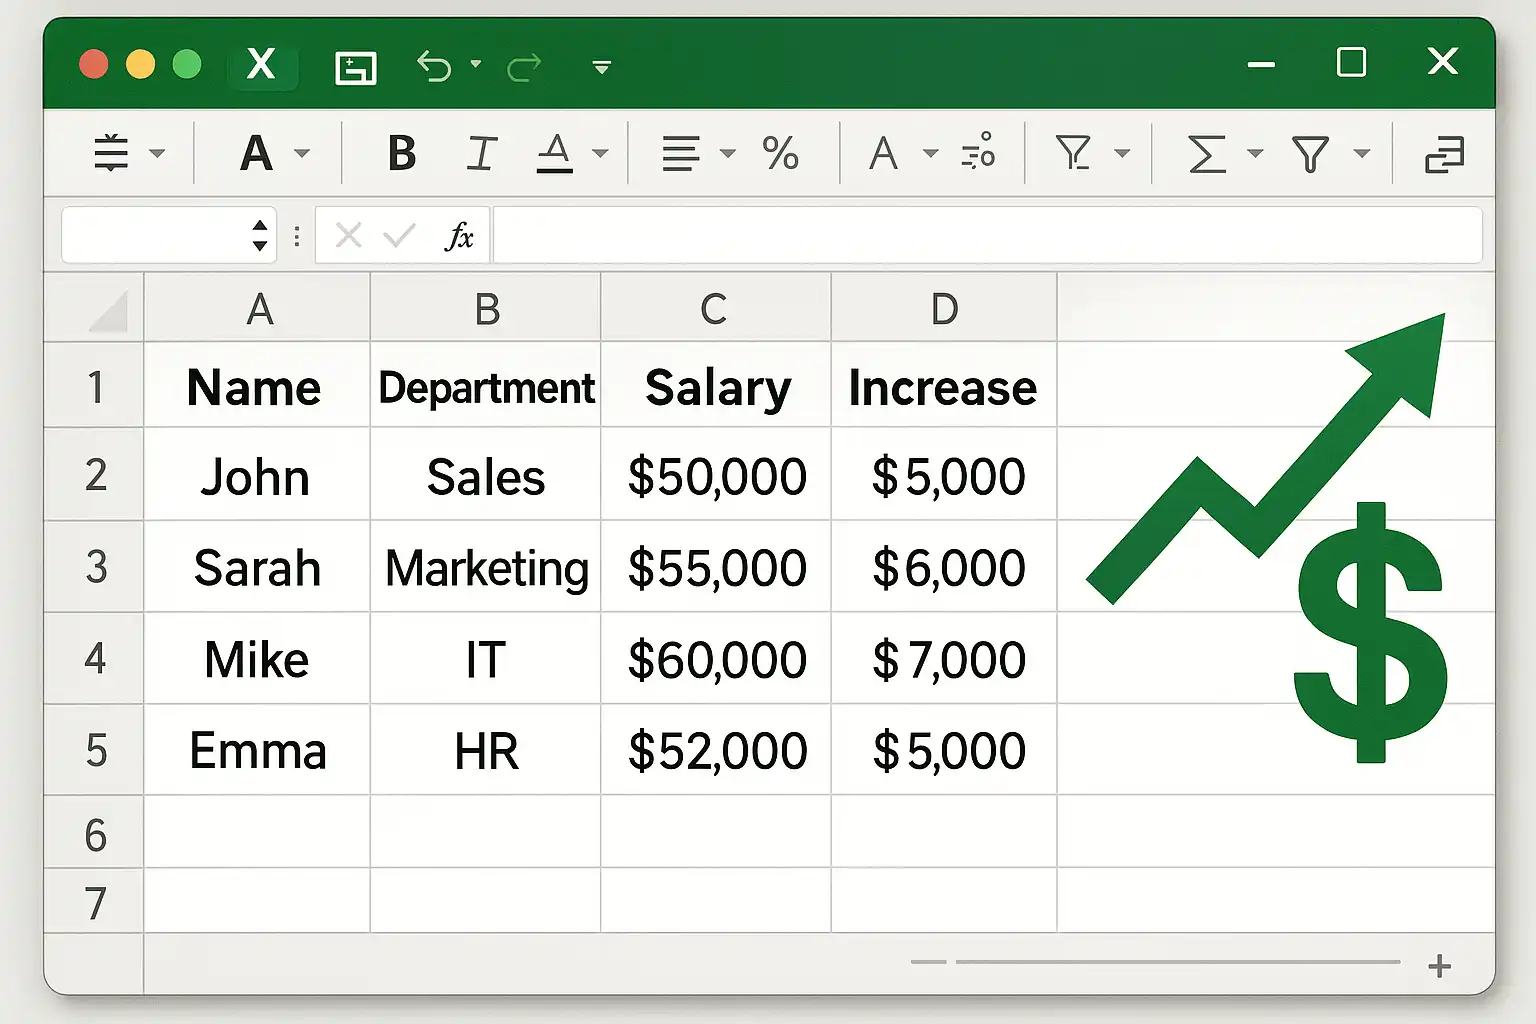Image resolution: width=1536 pixels, height=1024 pixels.
Task: Select the "Increase" header cell
Action: coord(944,386)
